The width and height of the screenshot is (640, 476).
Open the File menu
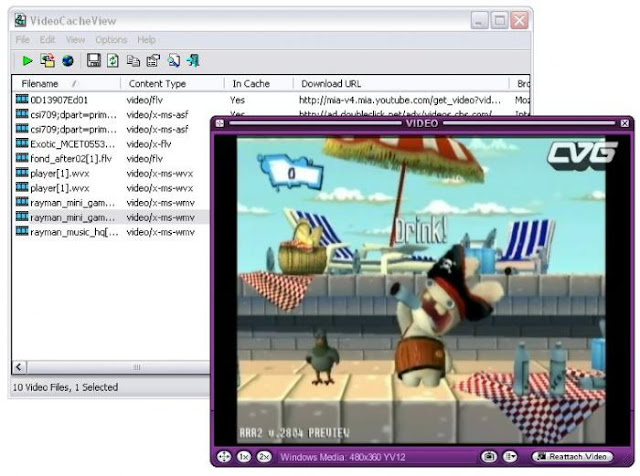click(22, 40)
